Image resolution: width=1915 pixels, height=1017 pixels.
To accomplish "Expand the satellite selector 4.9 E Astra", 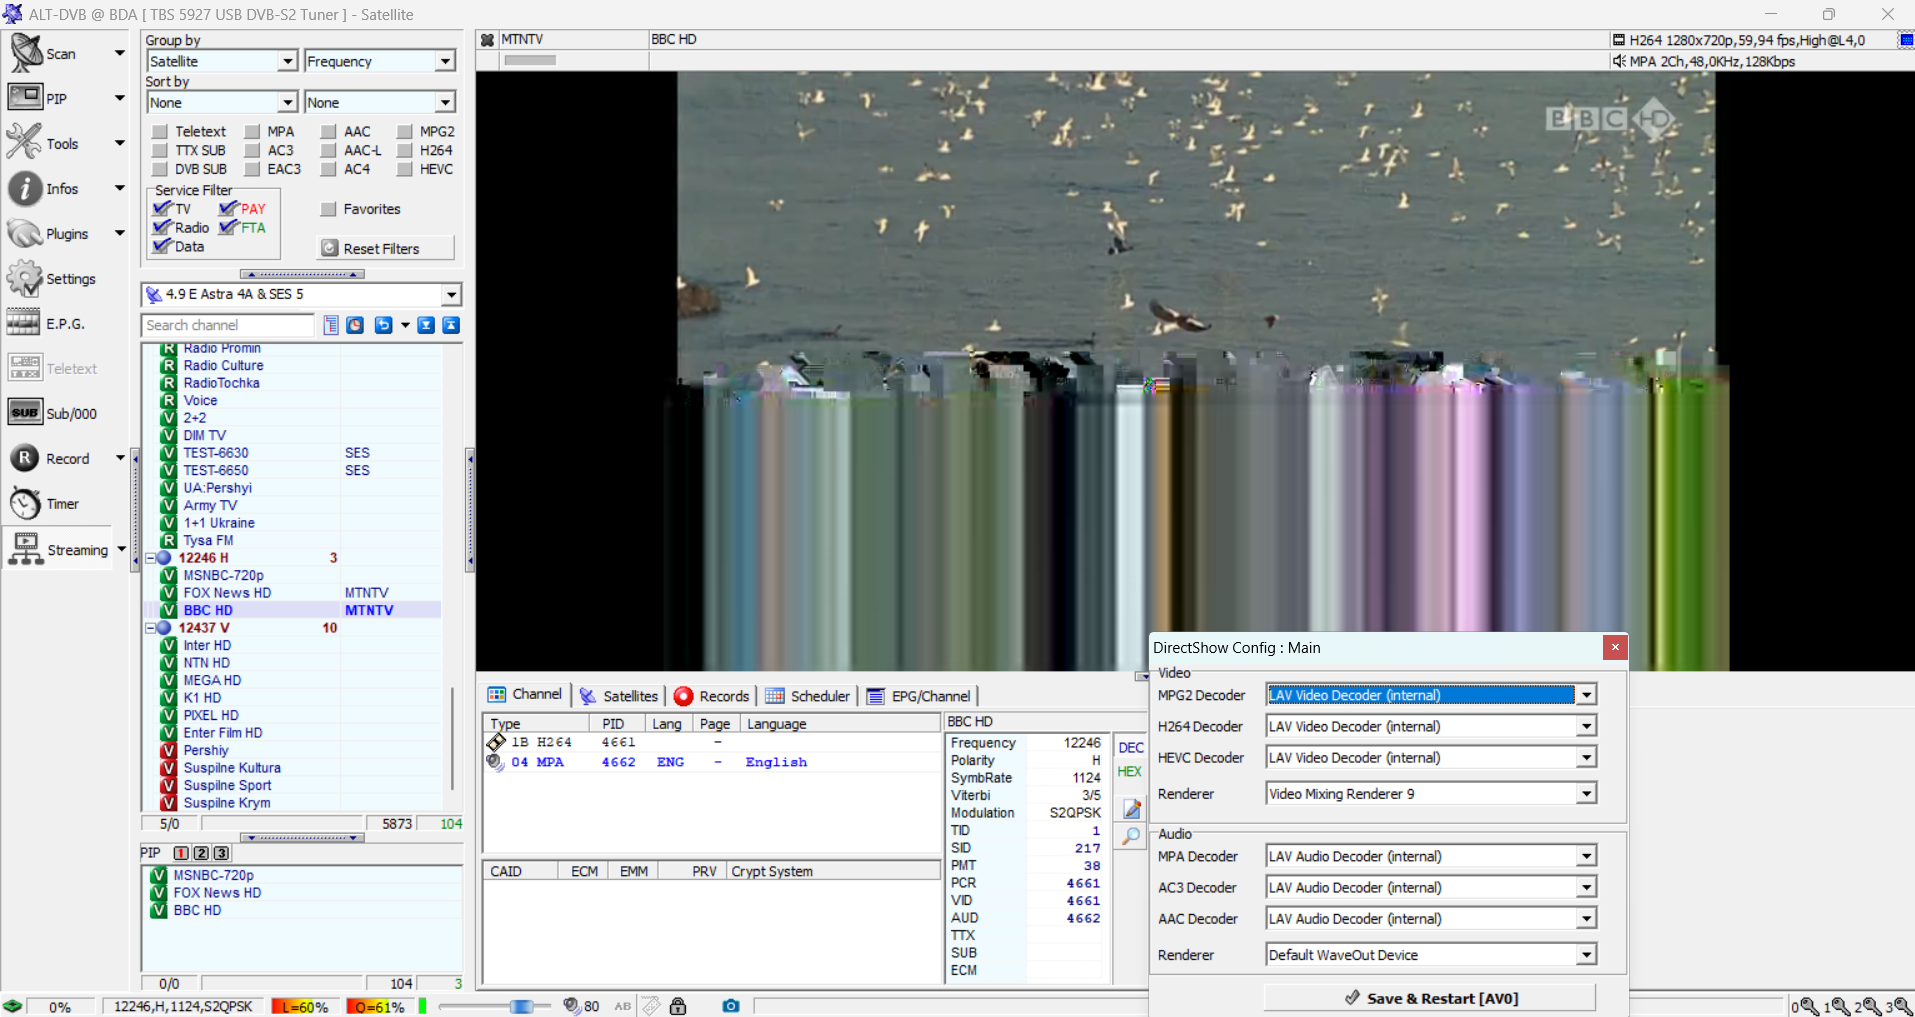I will pos(451,295).
